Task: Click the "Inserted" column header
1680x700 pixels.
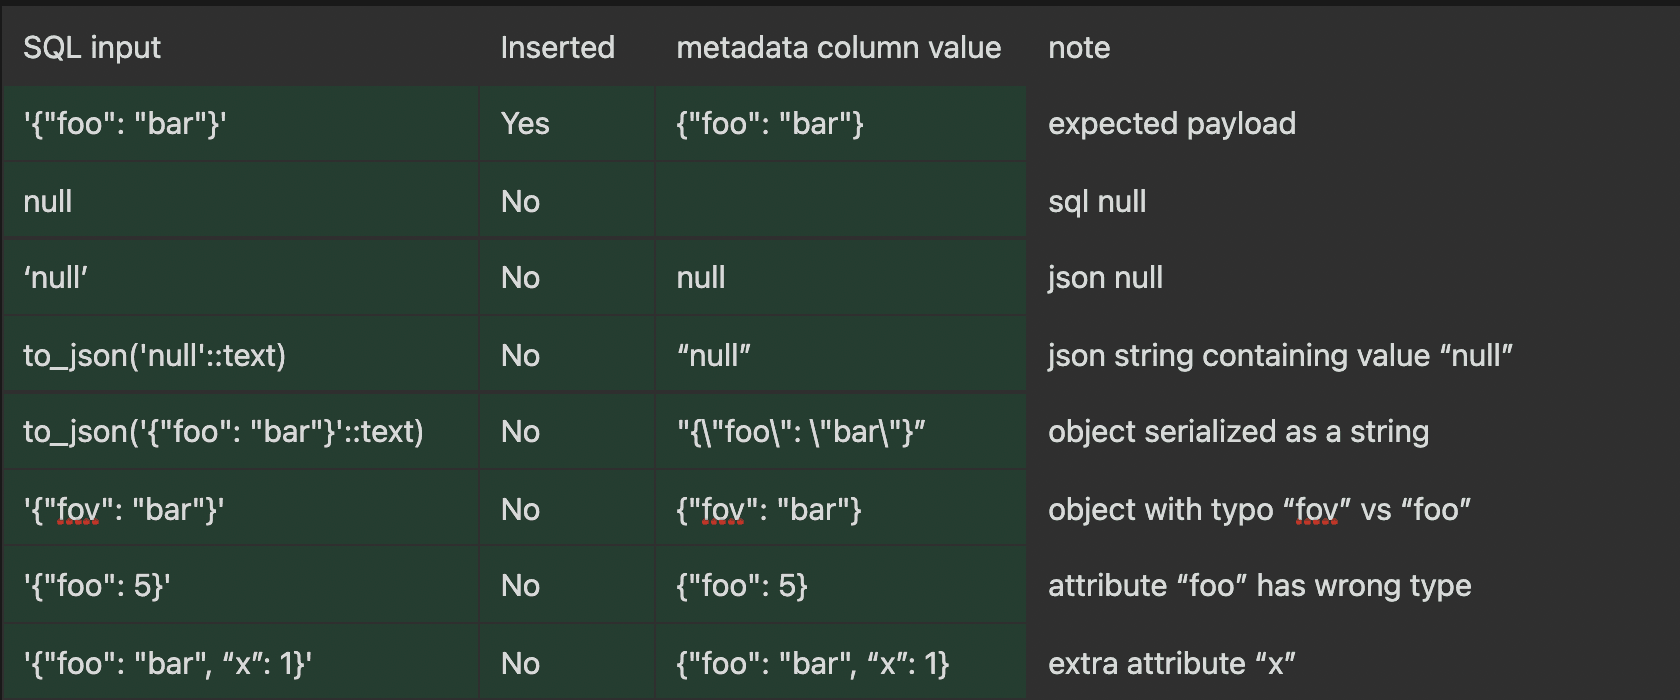Action: click(x=557, y=48)
